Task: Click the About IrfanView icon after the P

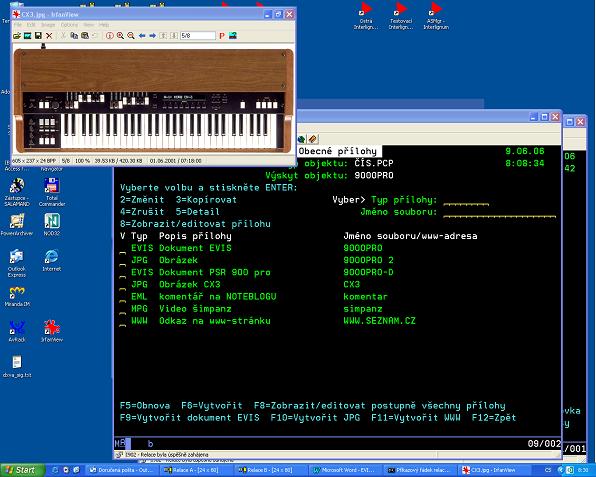Action: coord(233,36)
